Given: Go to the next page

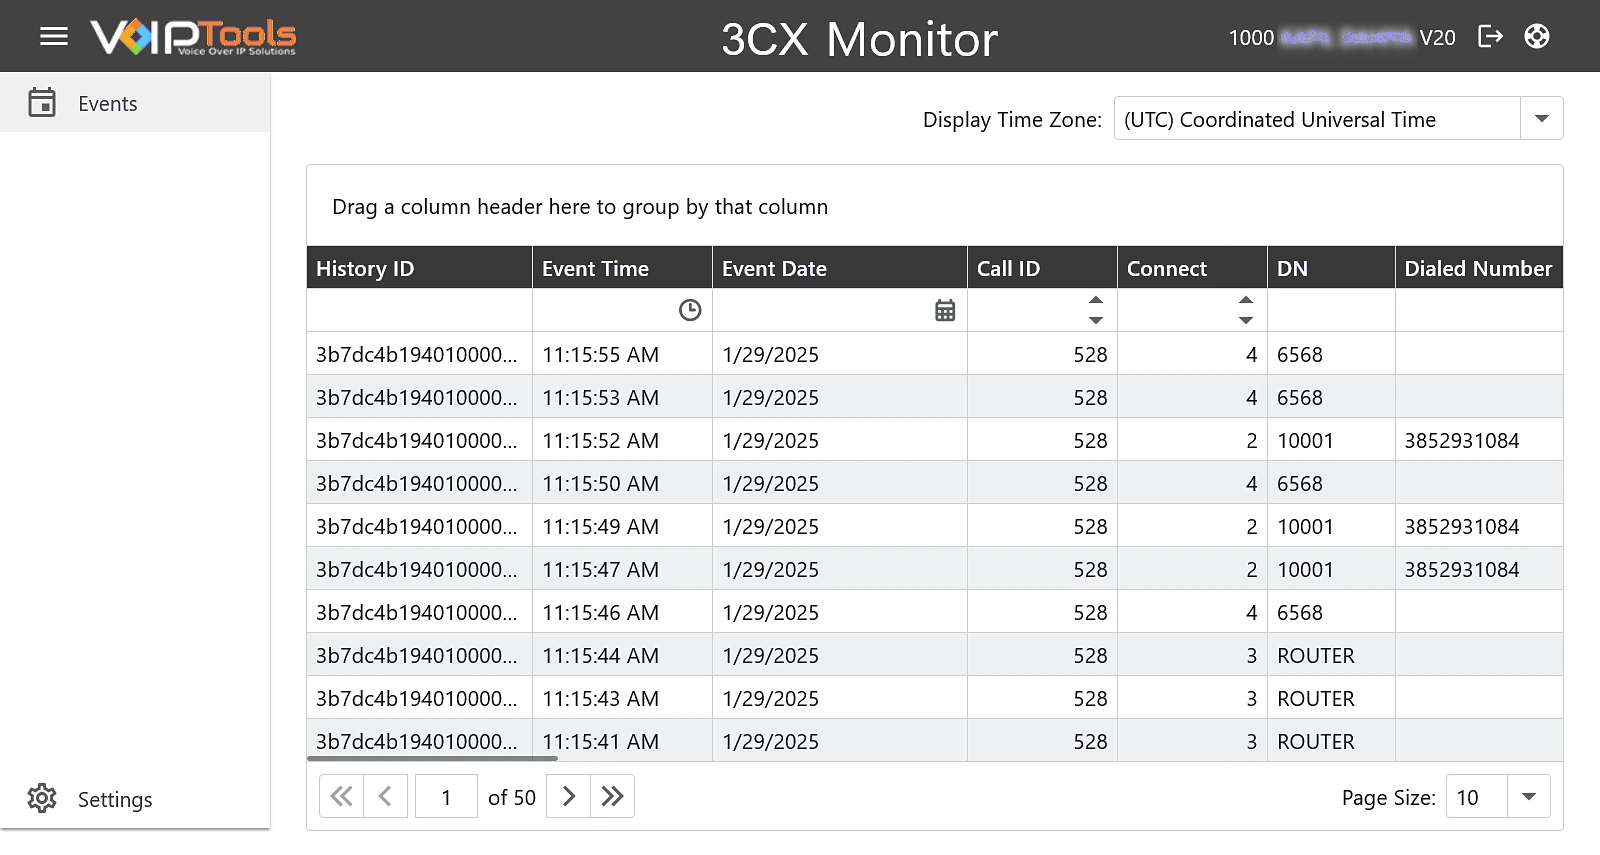Looking at the screenshot, I should coord(568,797).
